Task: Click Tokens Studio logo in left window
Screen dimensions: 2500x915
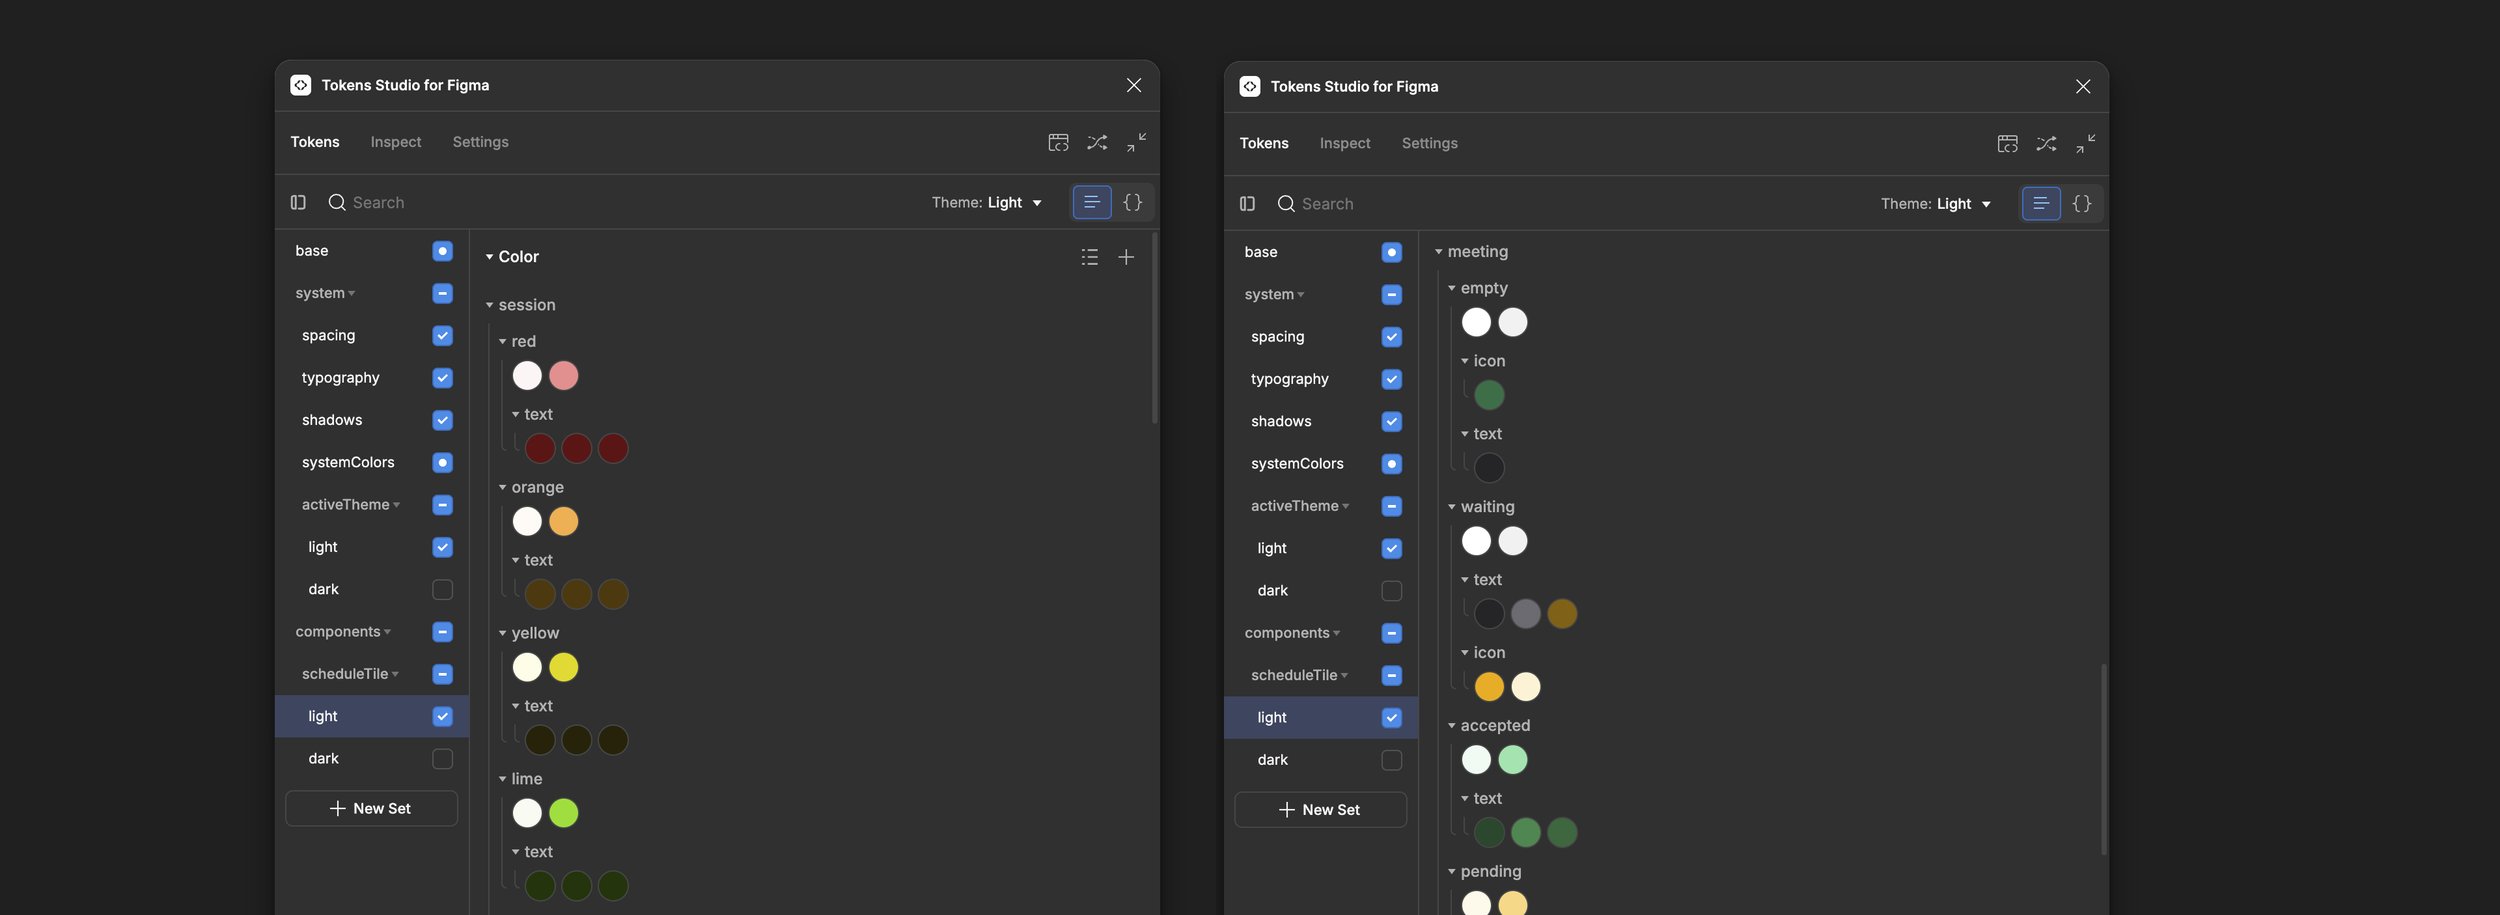Action: 300,85
